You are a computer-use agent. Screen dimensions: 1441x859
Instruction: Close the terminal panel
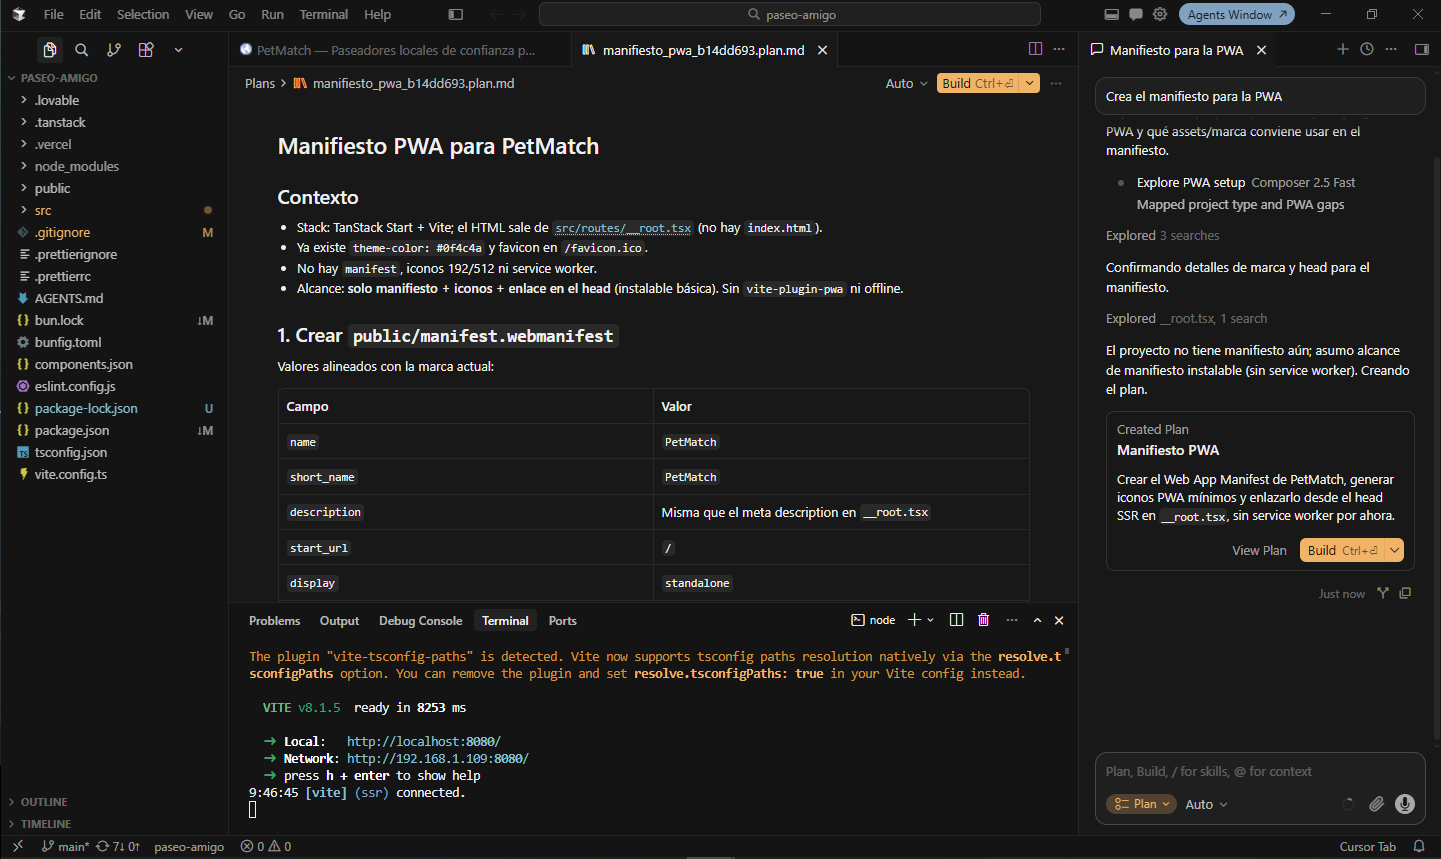point(1059,620)
